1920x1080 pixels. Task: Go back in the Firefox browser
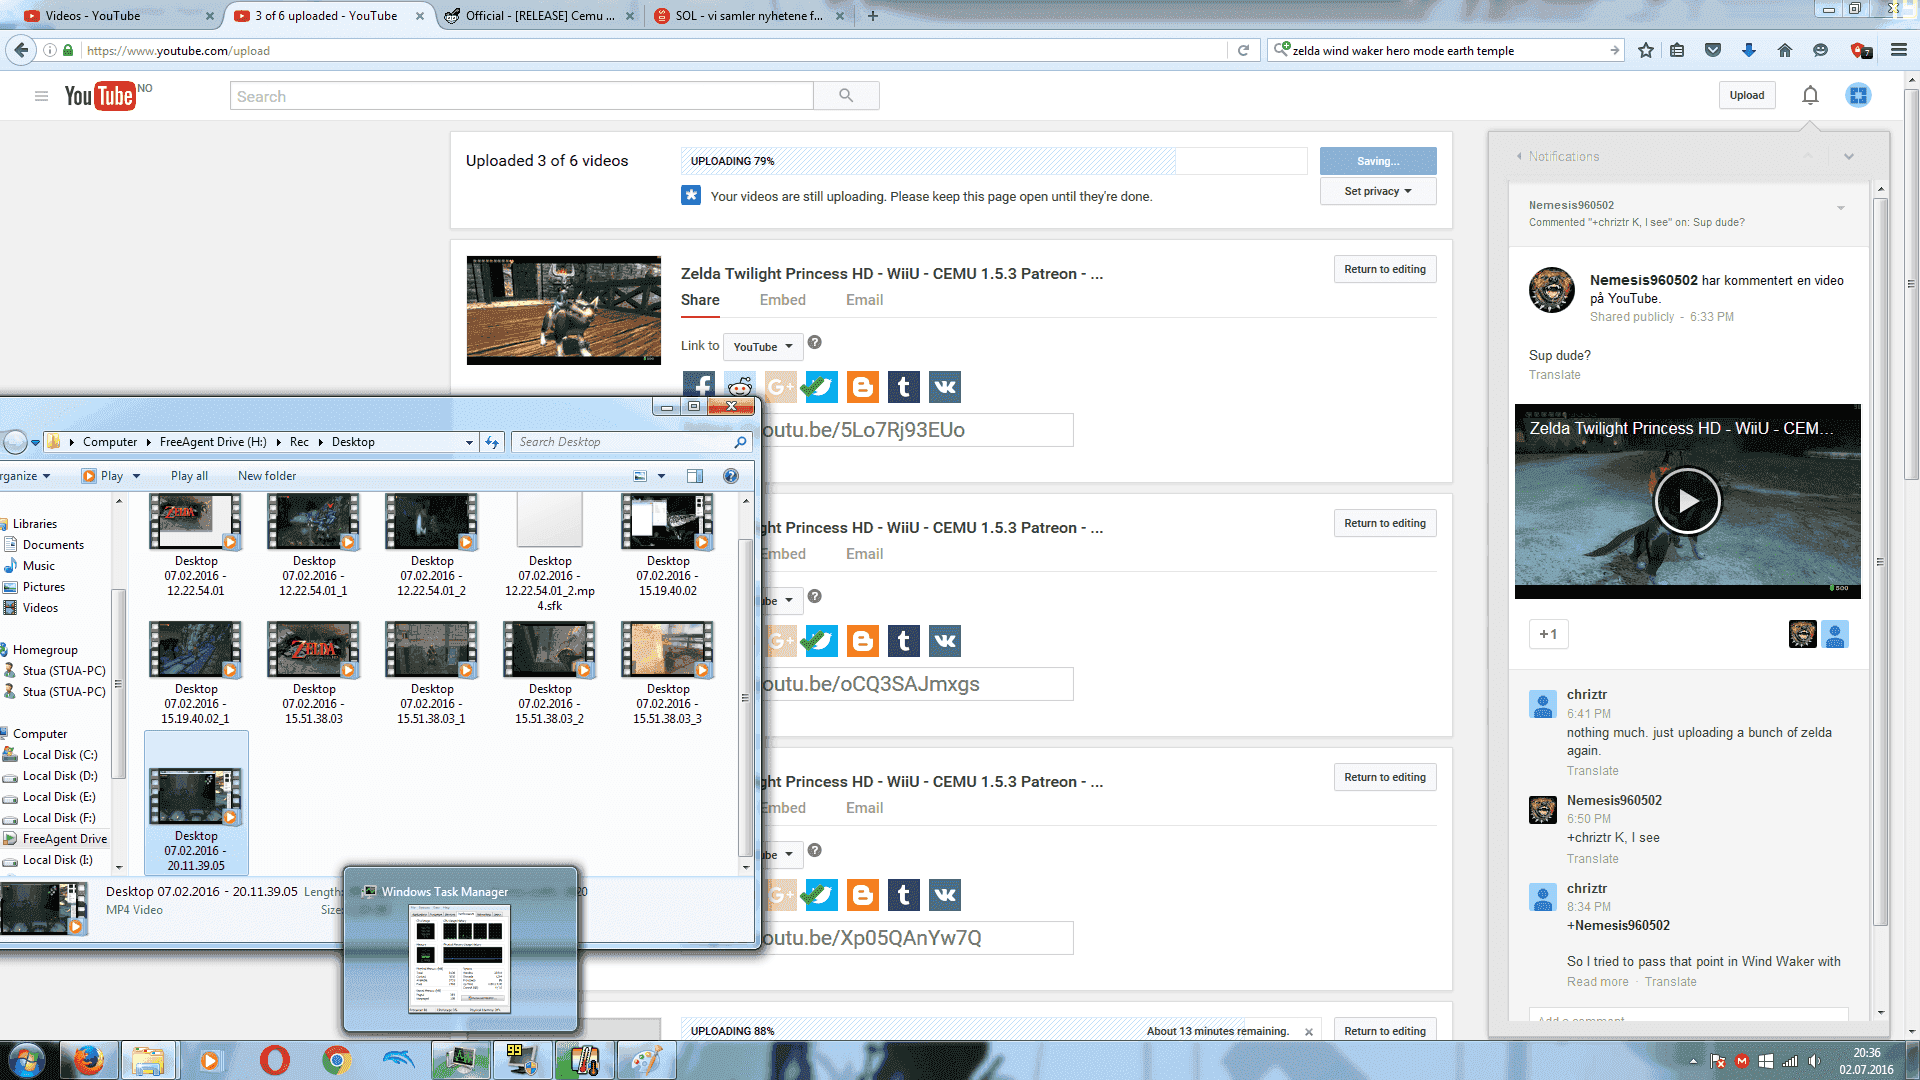21,50
